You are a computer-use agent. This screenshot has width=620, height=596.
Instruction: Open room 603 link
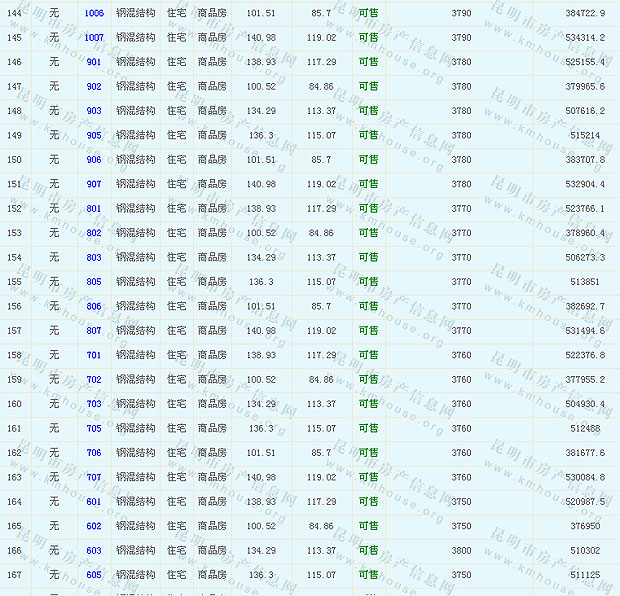point(94,551)
